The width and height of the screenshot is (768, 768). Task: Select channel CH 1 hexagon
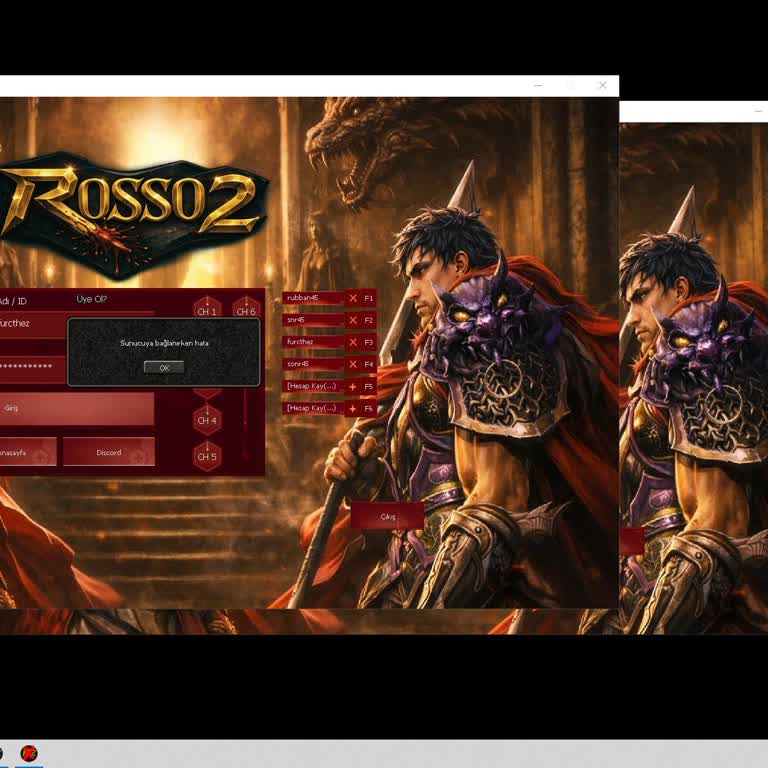point(207,308)
